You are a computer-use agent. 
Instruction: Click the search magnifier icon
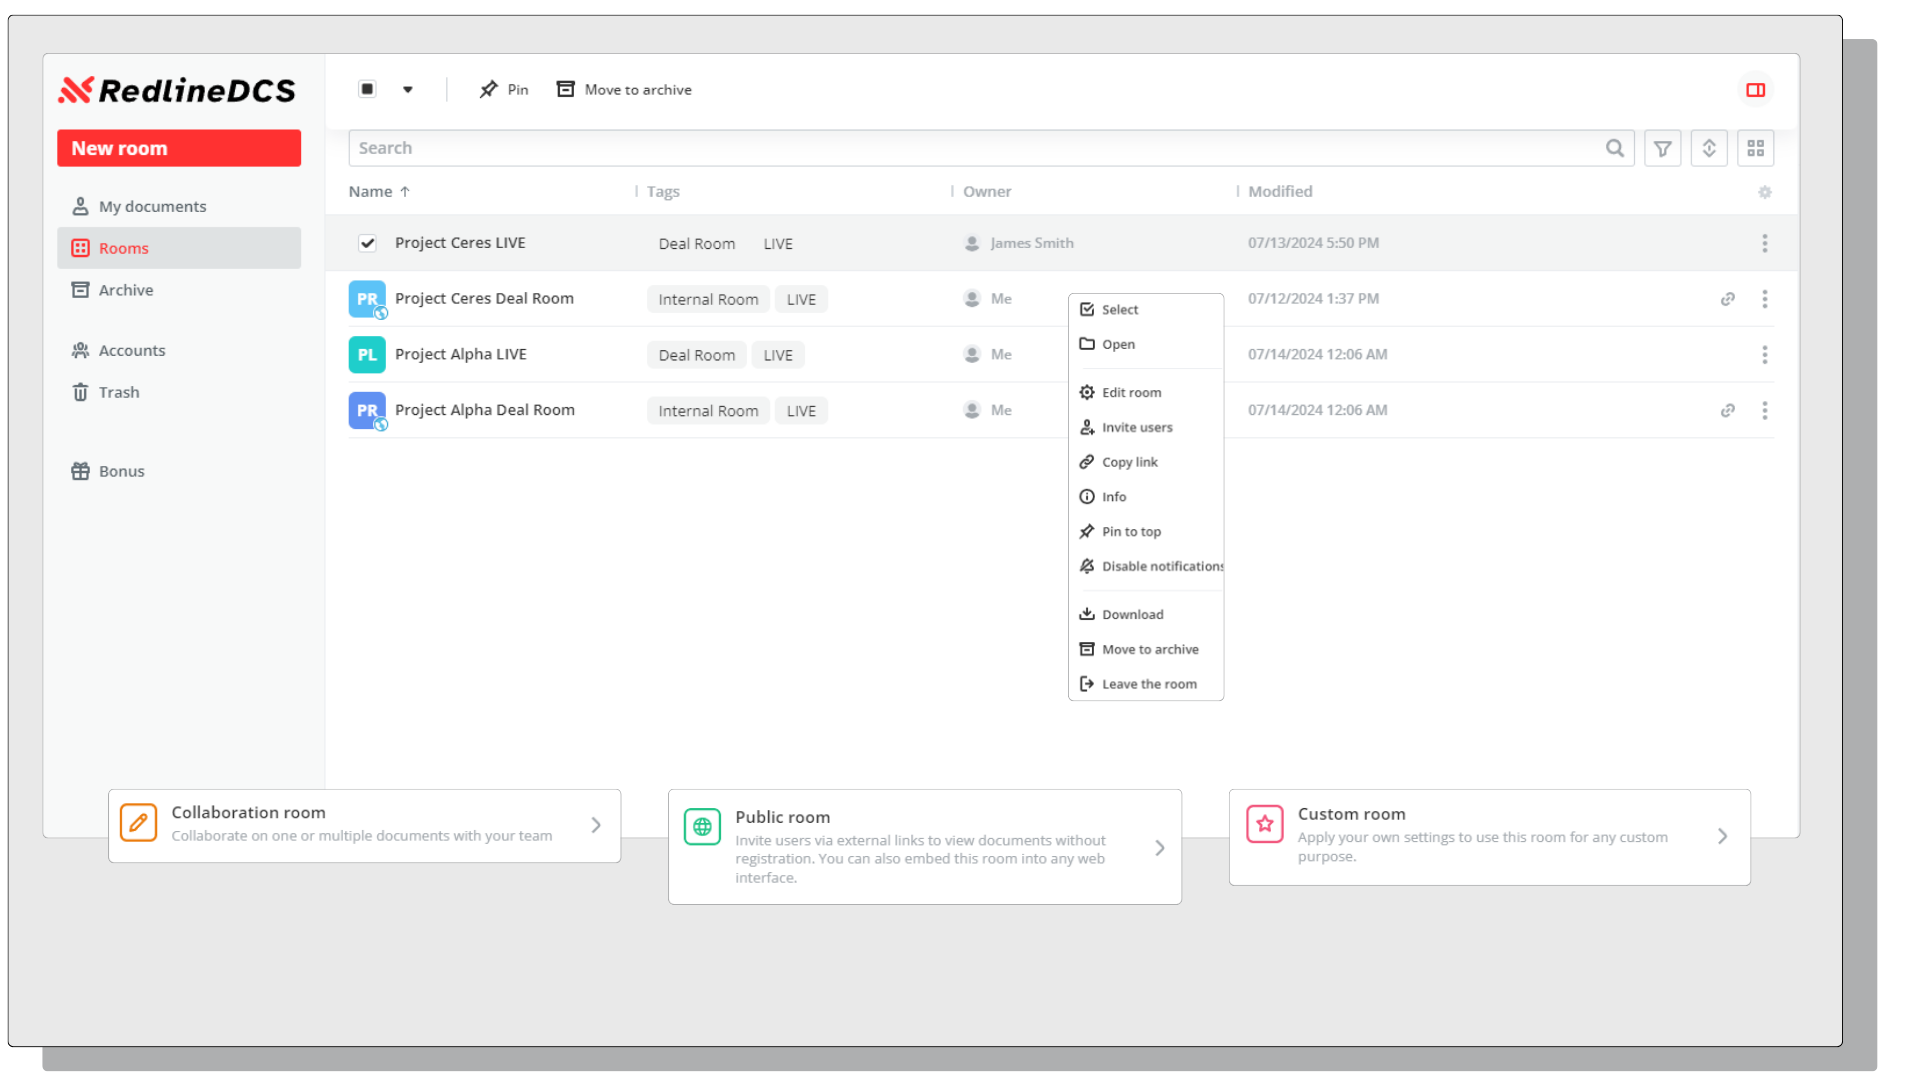pyautogui.click(x=1614, y=148)
